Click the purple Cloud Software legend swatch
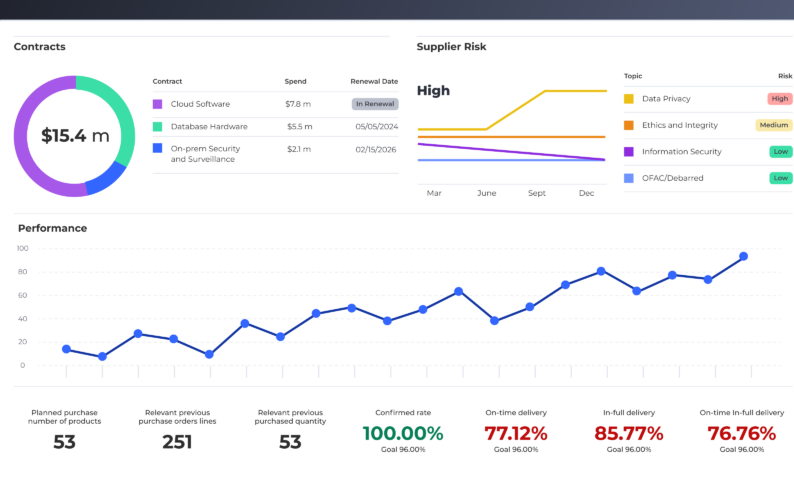 158,104
